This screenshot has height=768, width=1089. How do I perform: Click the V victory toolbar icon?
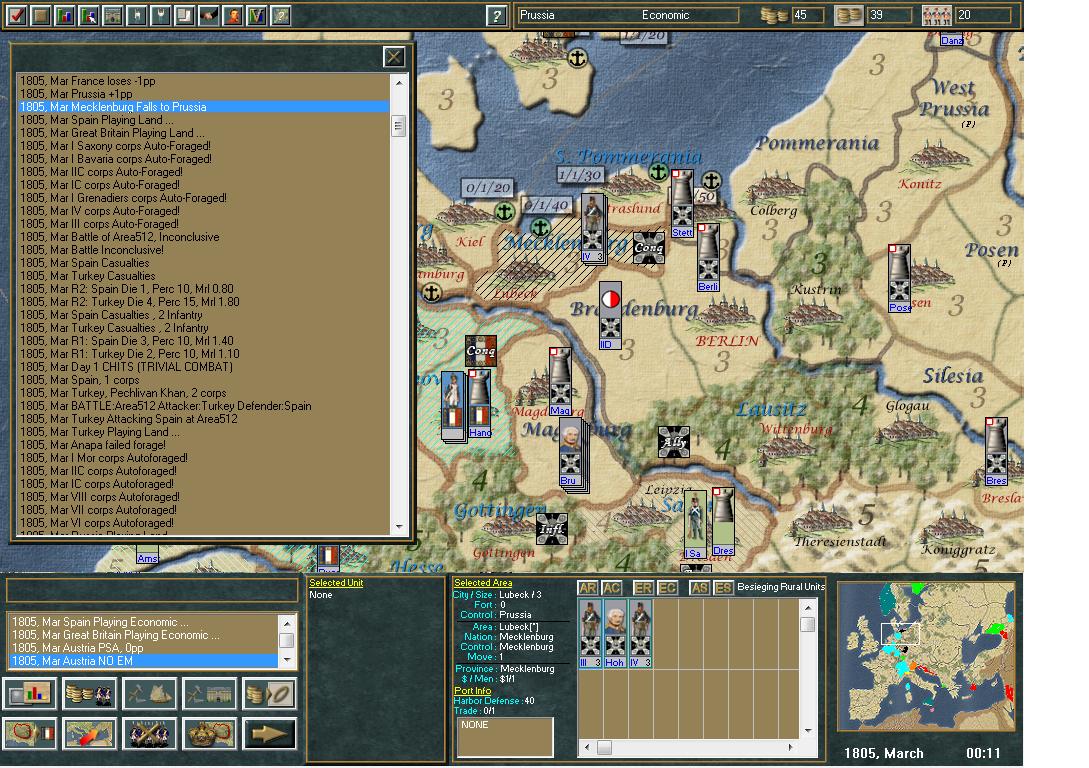pos(256,15)
